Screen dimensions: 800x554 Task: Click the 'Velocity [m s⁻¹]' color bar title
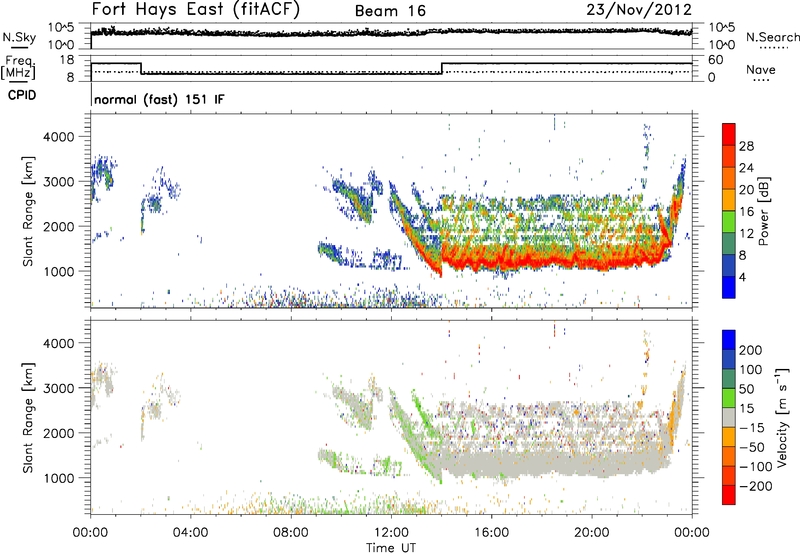coord(782,417)
